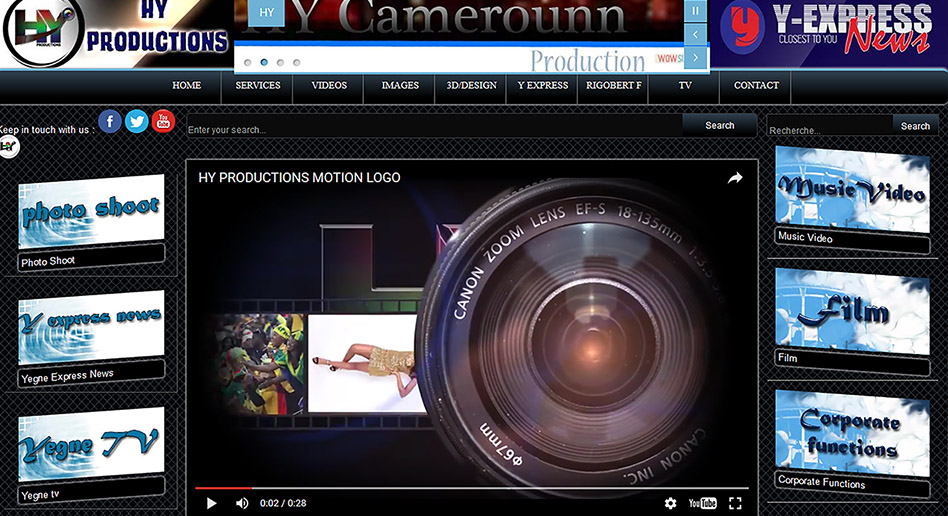Open the IMAGES menu item

tap(400, 85)
